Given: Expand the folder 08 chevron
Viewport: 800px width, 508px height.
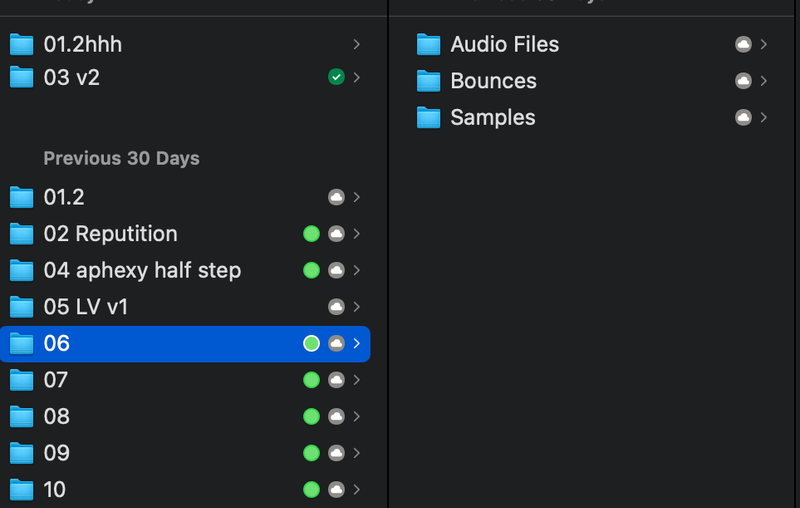Looking at the screenshot, I should point(357,416).
